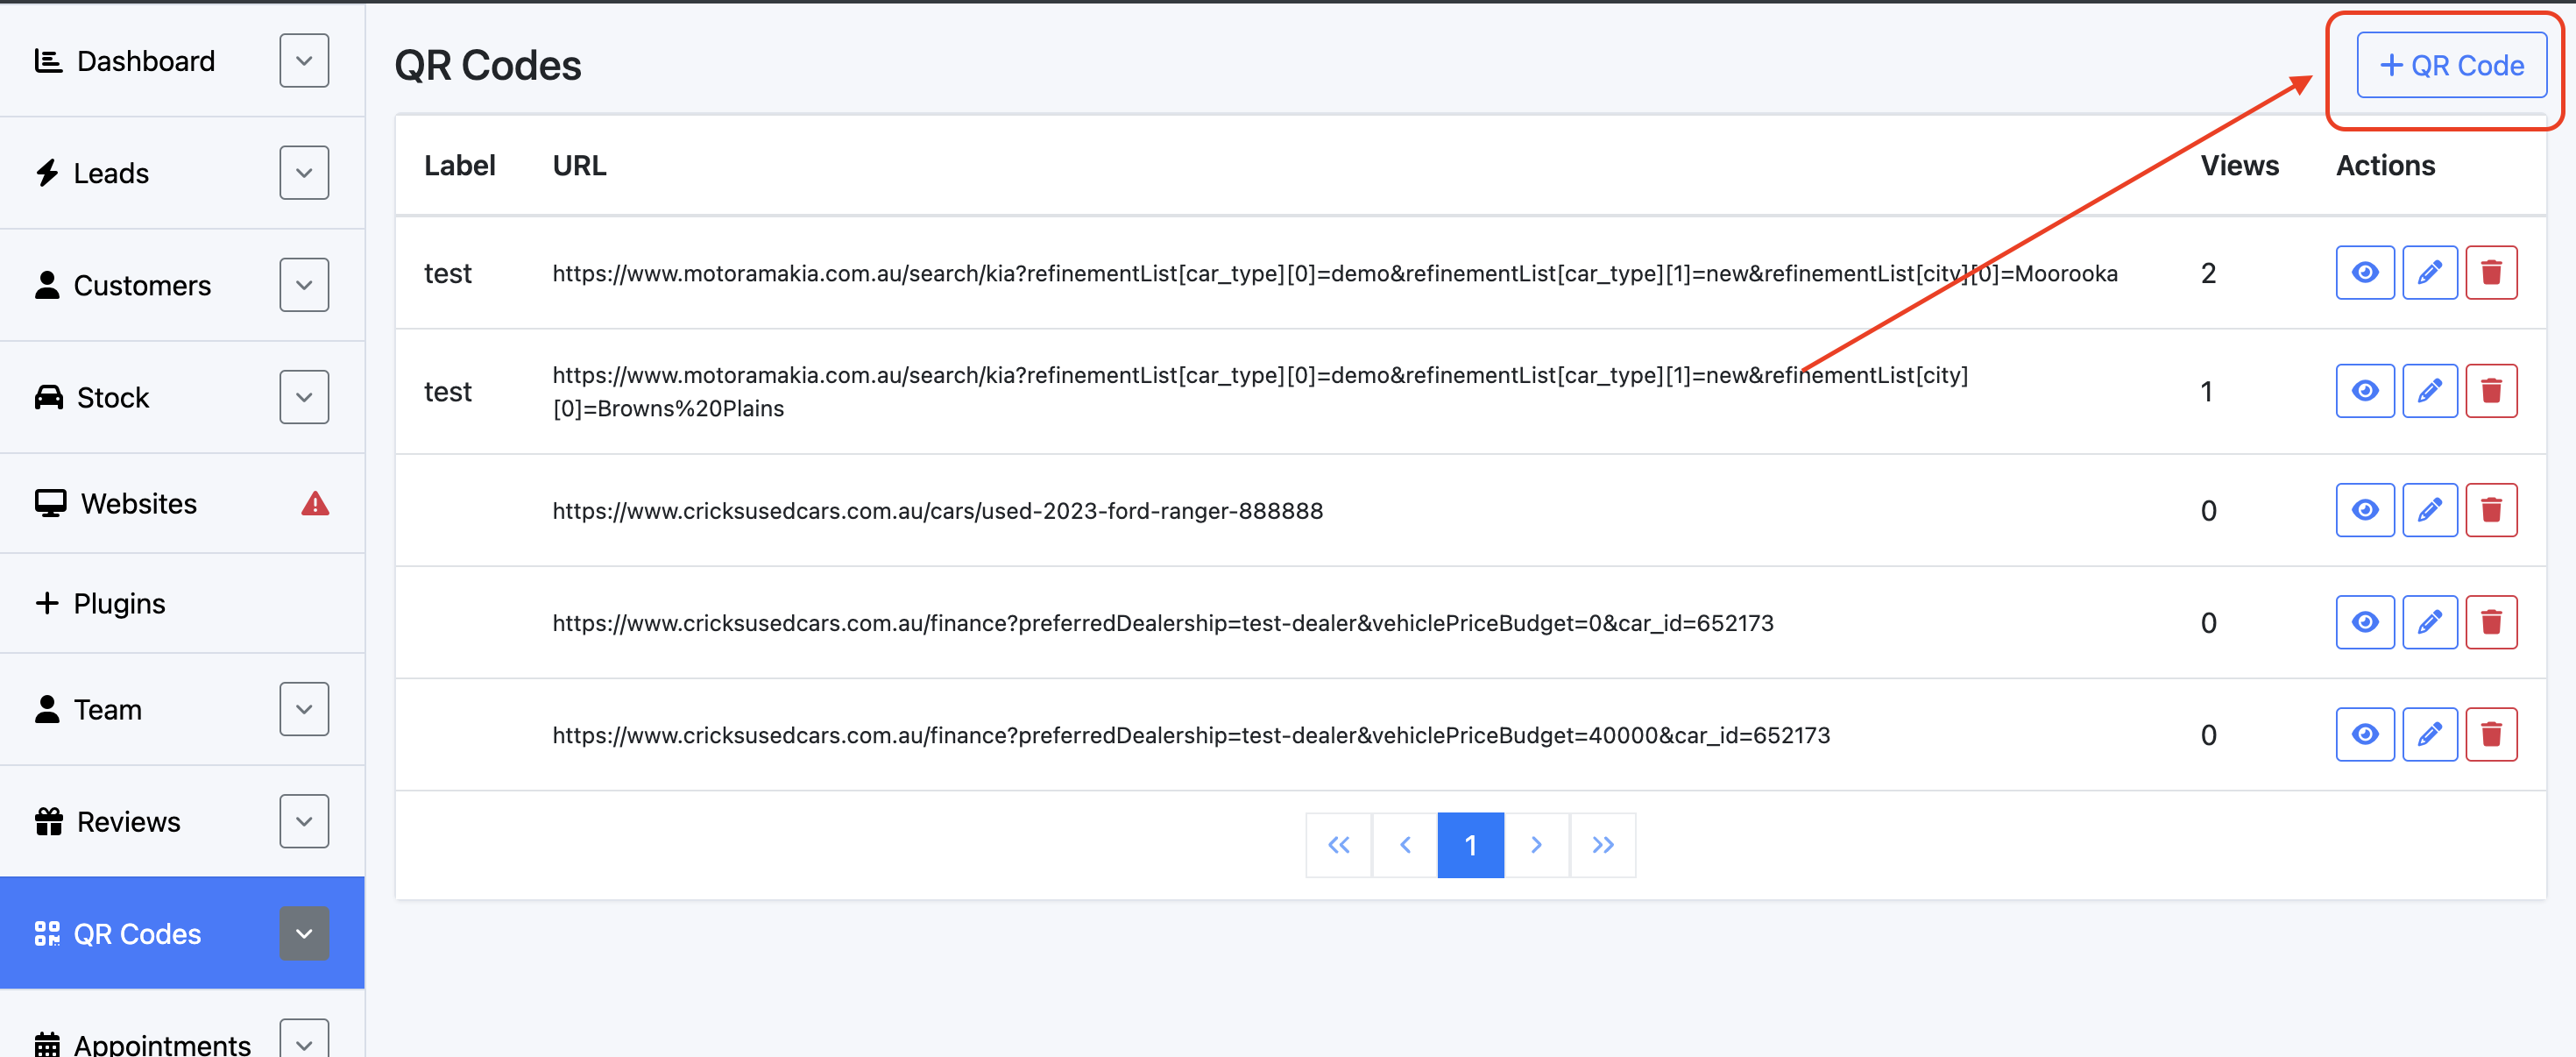Click the edit pencil for Moorooka QR code

click(x=2429, y=273)
